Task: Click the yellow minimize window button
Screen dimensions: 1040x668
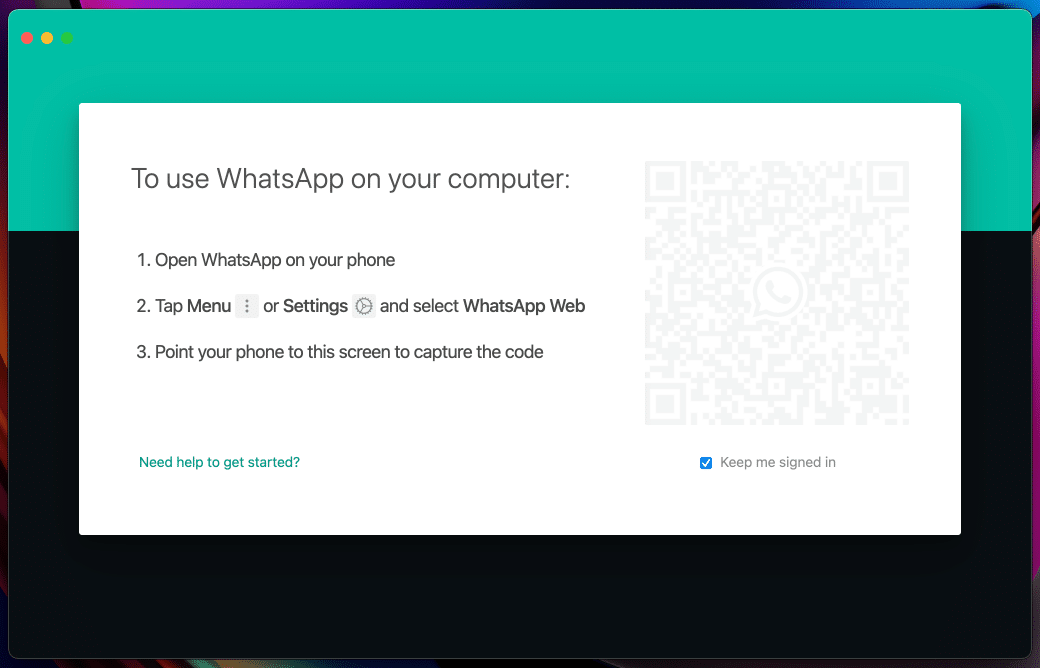Action: pyautogui.click(x=47, y=38)
